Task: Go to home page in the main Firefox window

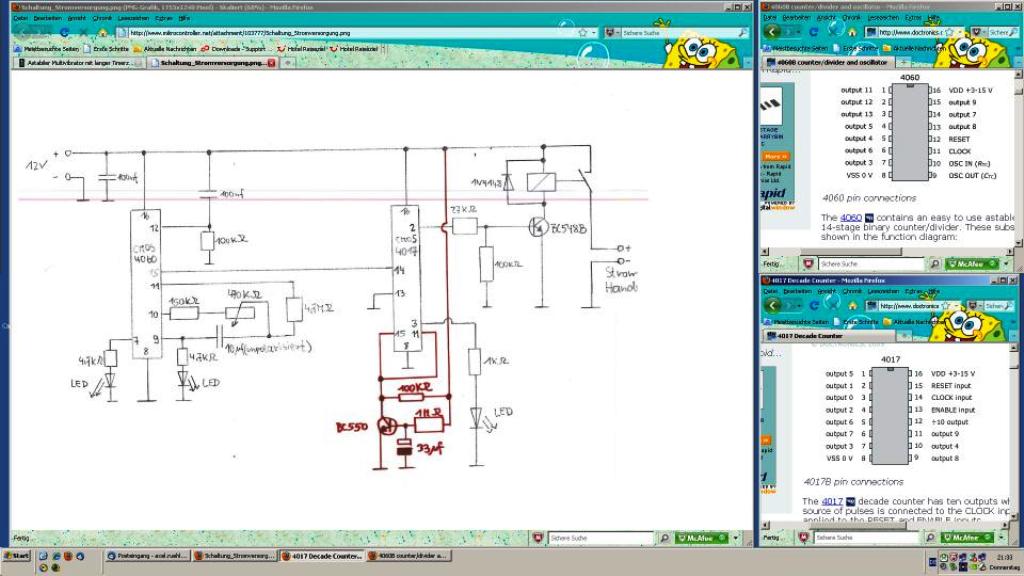Action: pos(103,32)
